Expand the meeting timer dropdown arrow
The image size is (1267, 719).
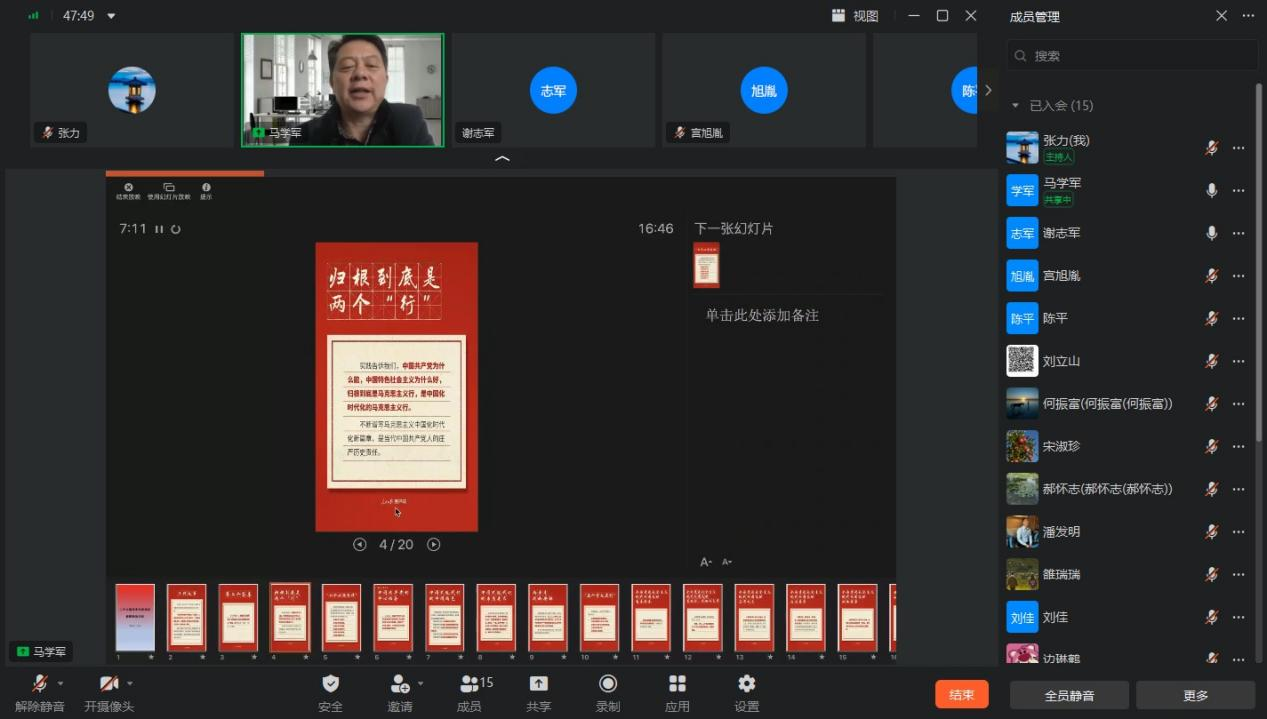click(111, 16)
